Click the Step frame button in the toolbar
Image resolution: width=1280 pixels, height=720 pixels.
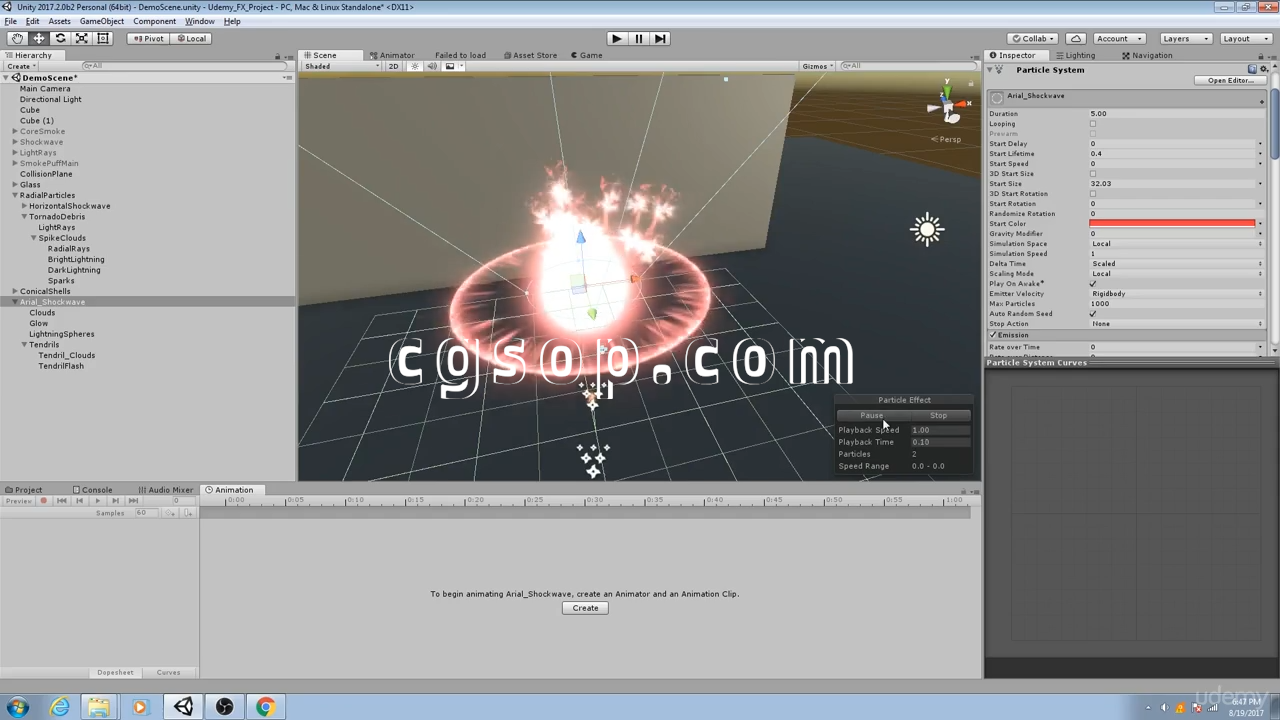click(x=660, y=38)
